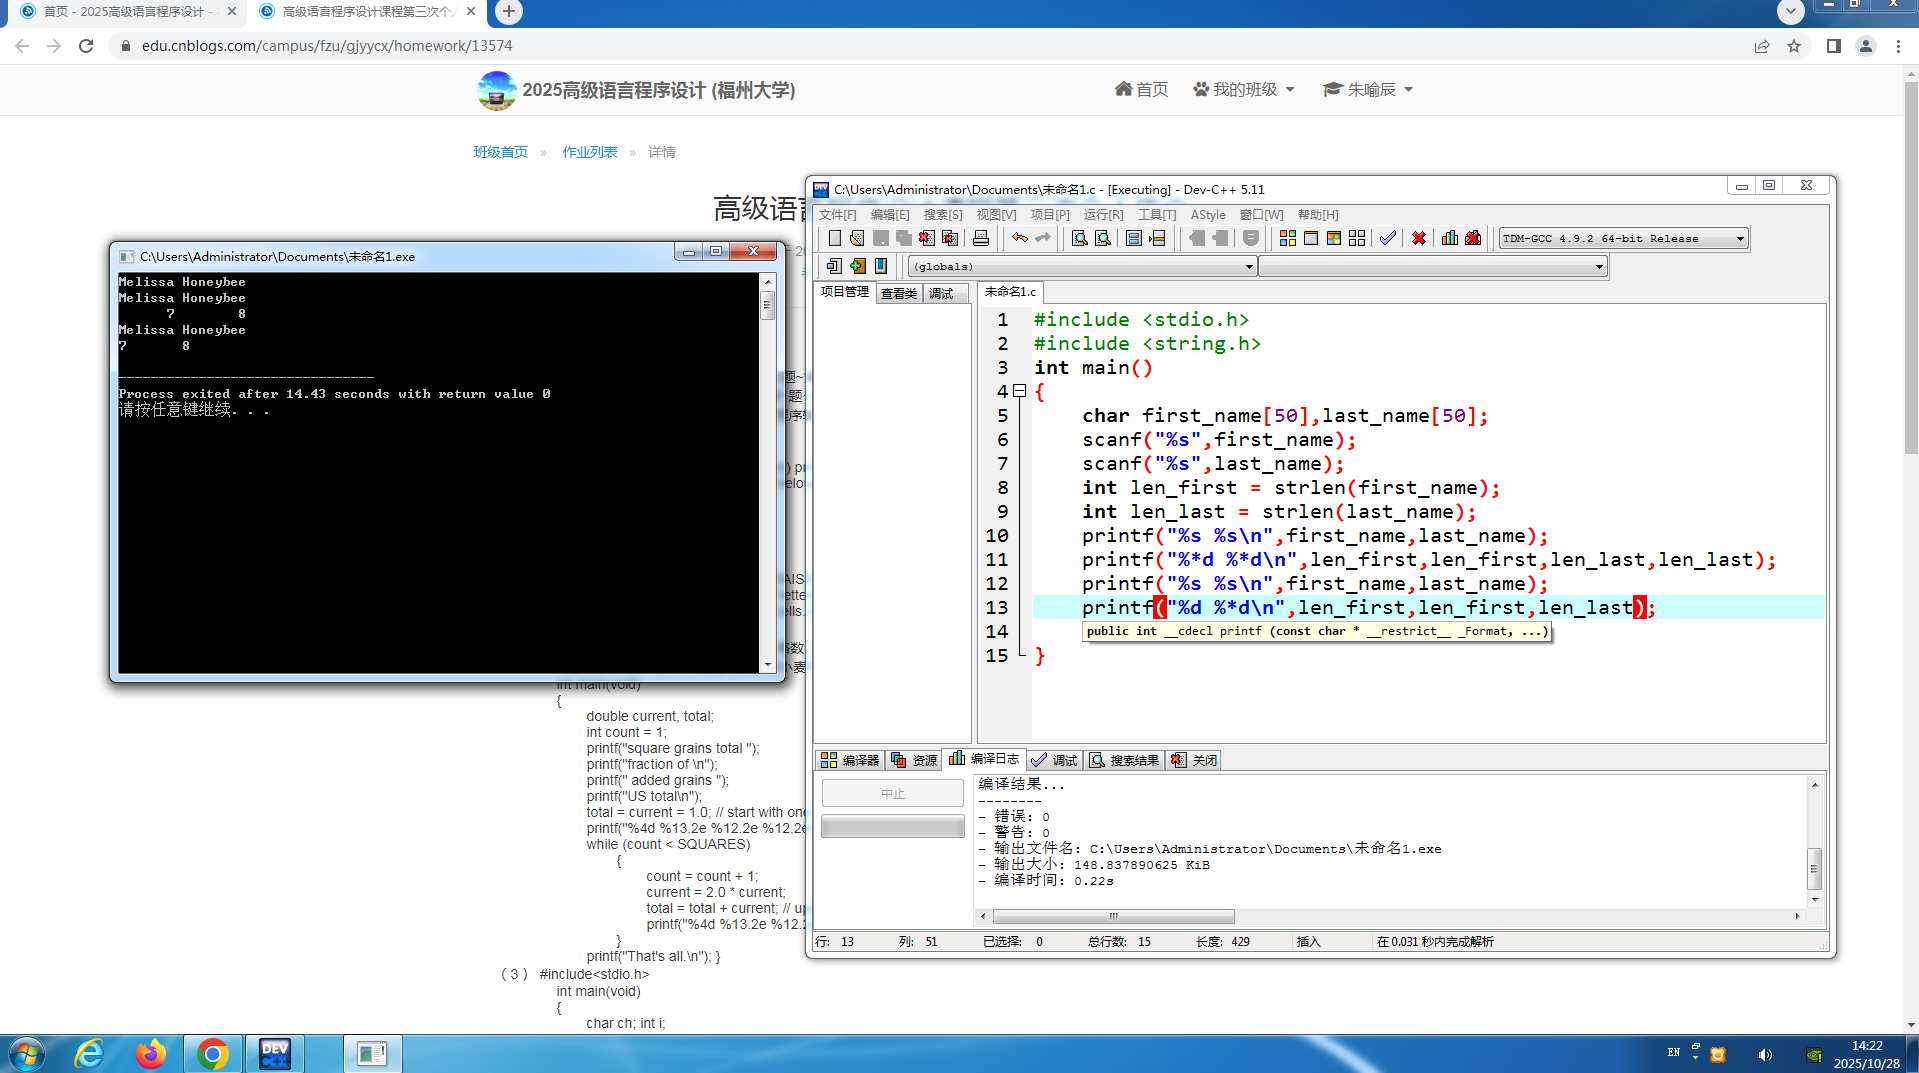Expand the 我的班级 dropdown on the webpage

(1244, 89)
